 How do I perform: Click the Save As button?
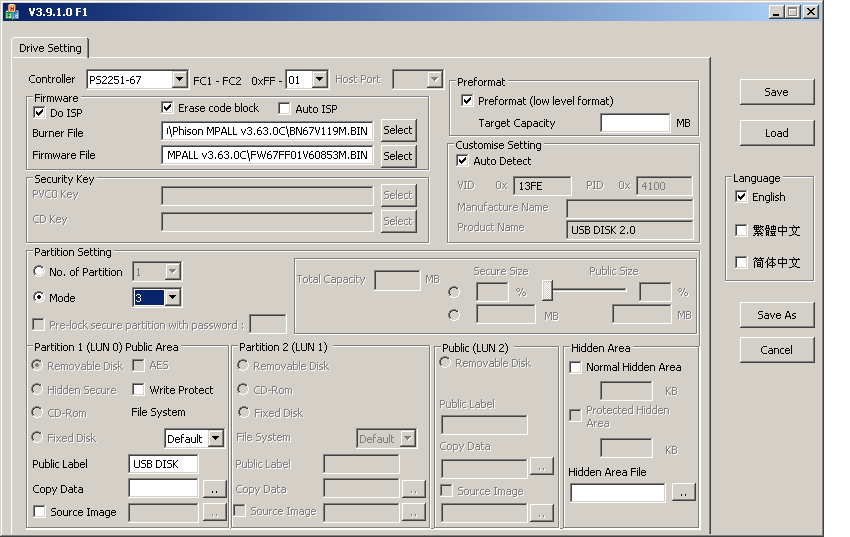click(x=777, y=315)
